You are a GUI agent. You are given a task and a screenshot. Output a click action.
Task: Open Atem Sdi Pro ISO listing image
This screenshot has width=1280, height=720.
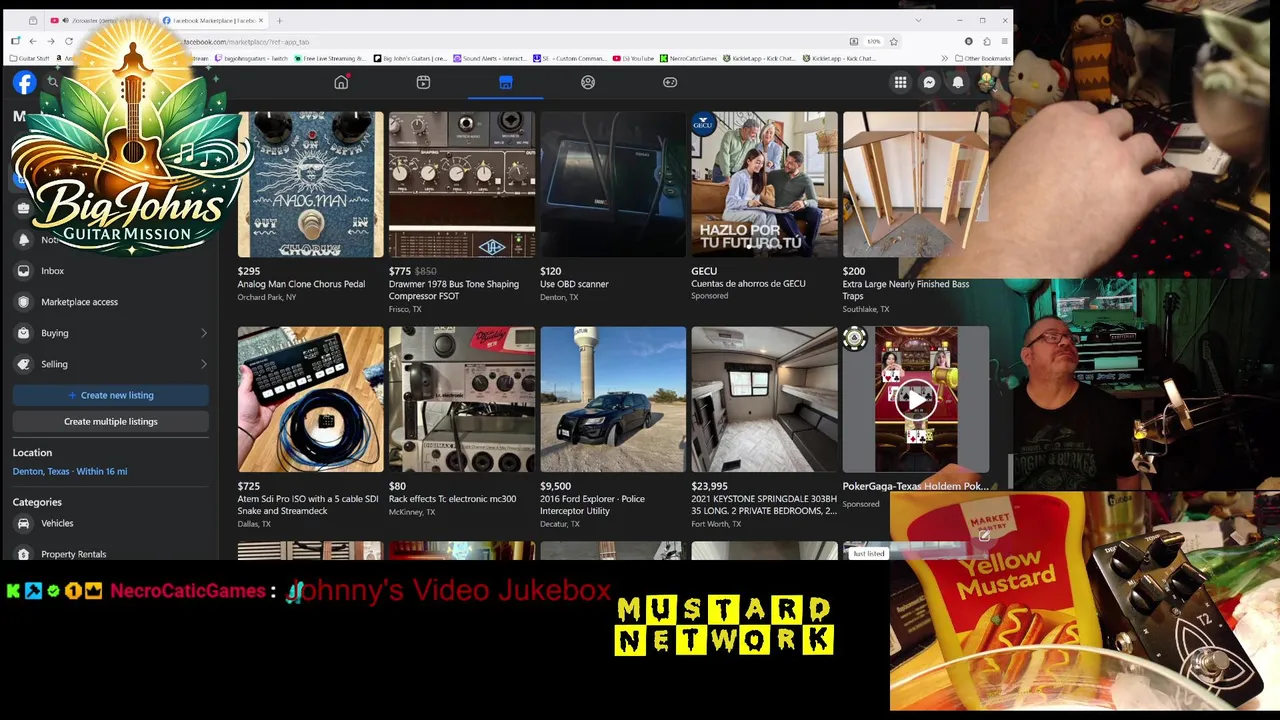pyautogui.click(x=310, y=399)
